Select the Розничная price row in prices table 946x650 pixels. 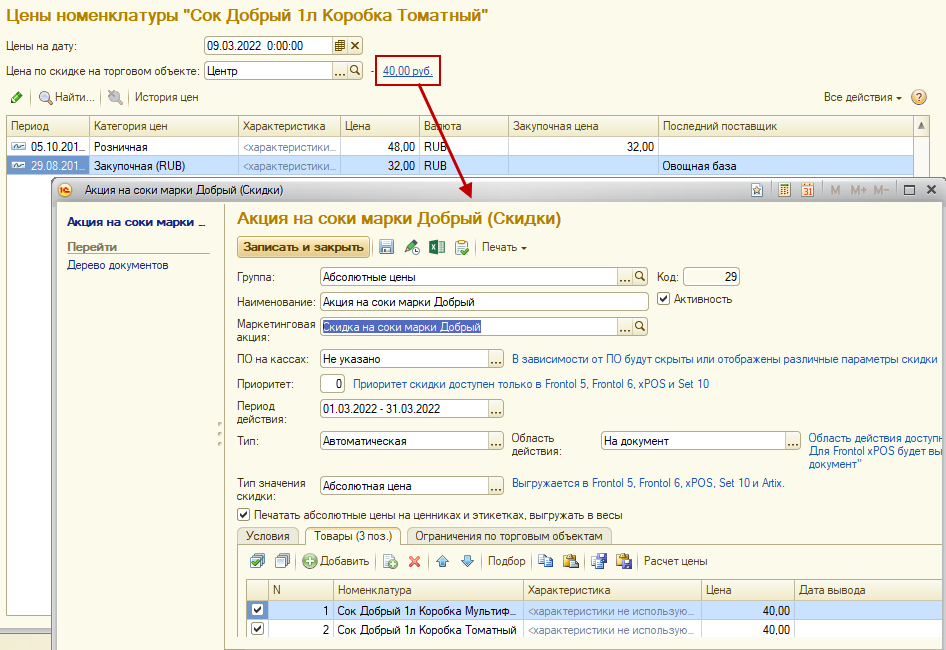(x=460, y=147)
